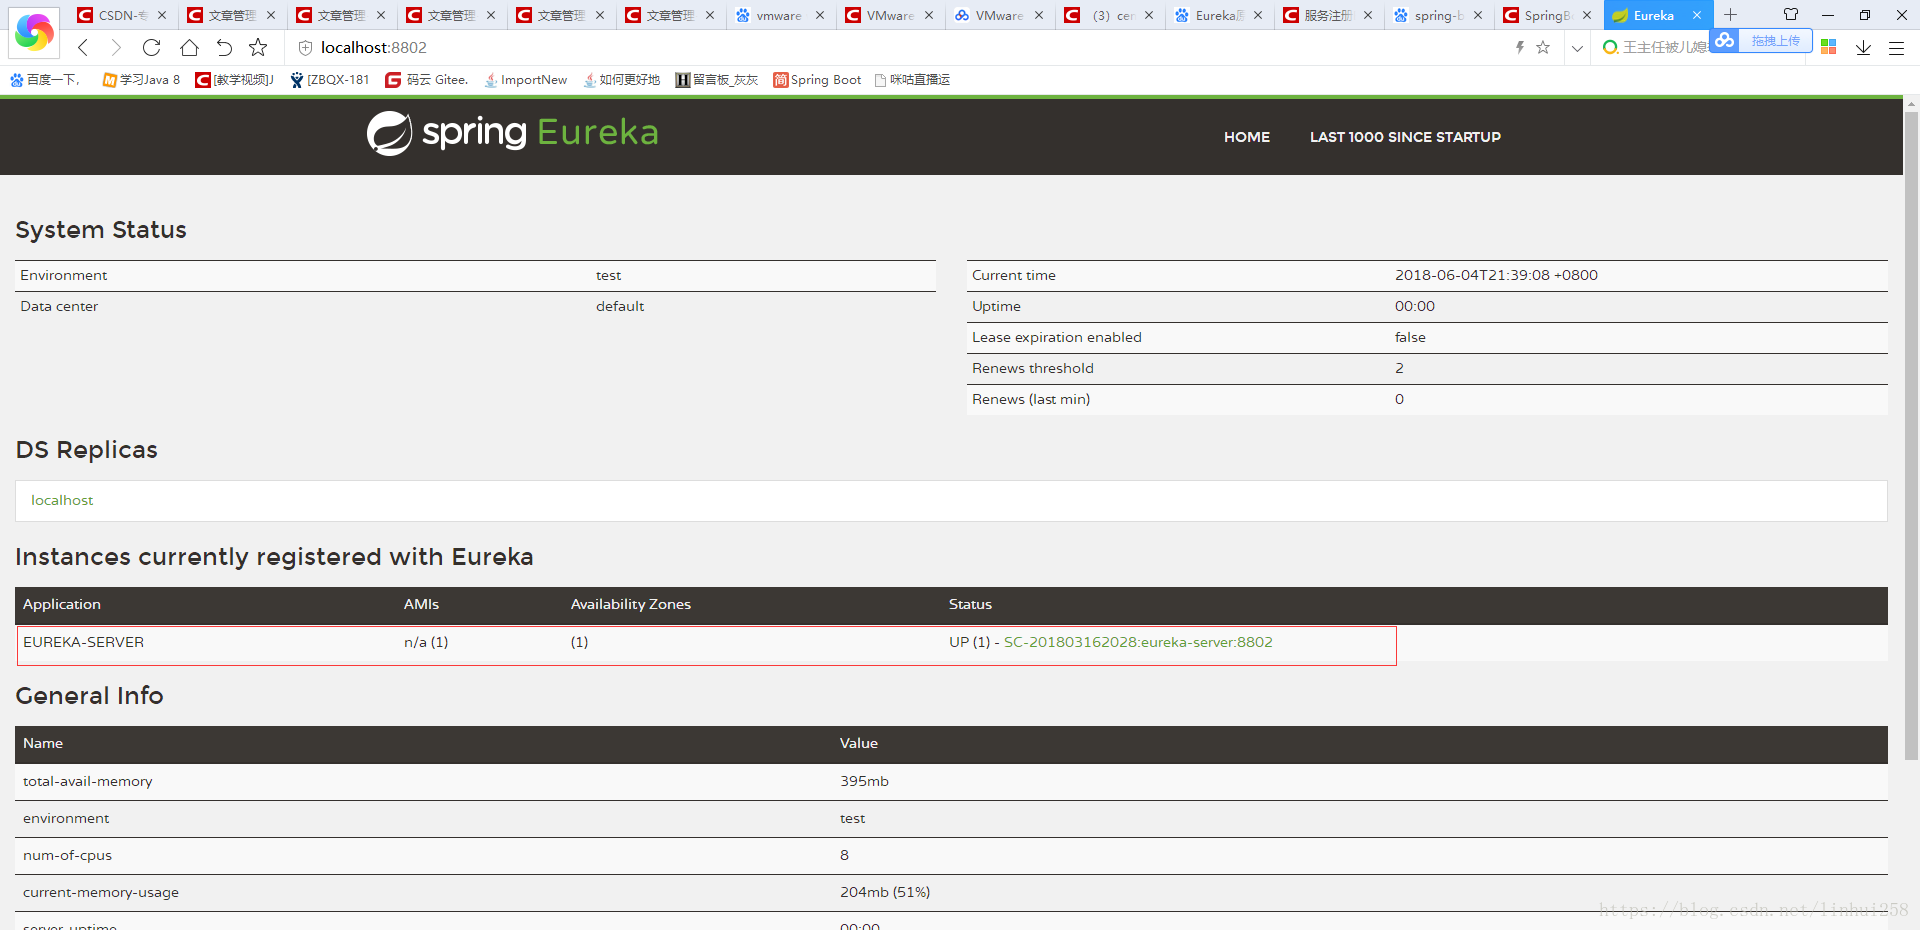Open the [ZBQX-181 bookmark

(330, 80)
